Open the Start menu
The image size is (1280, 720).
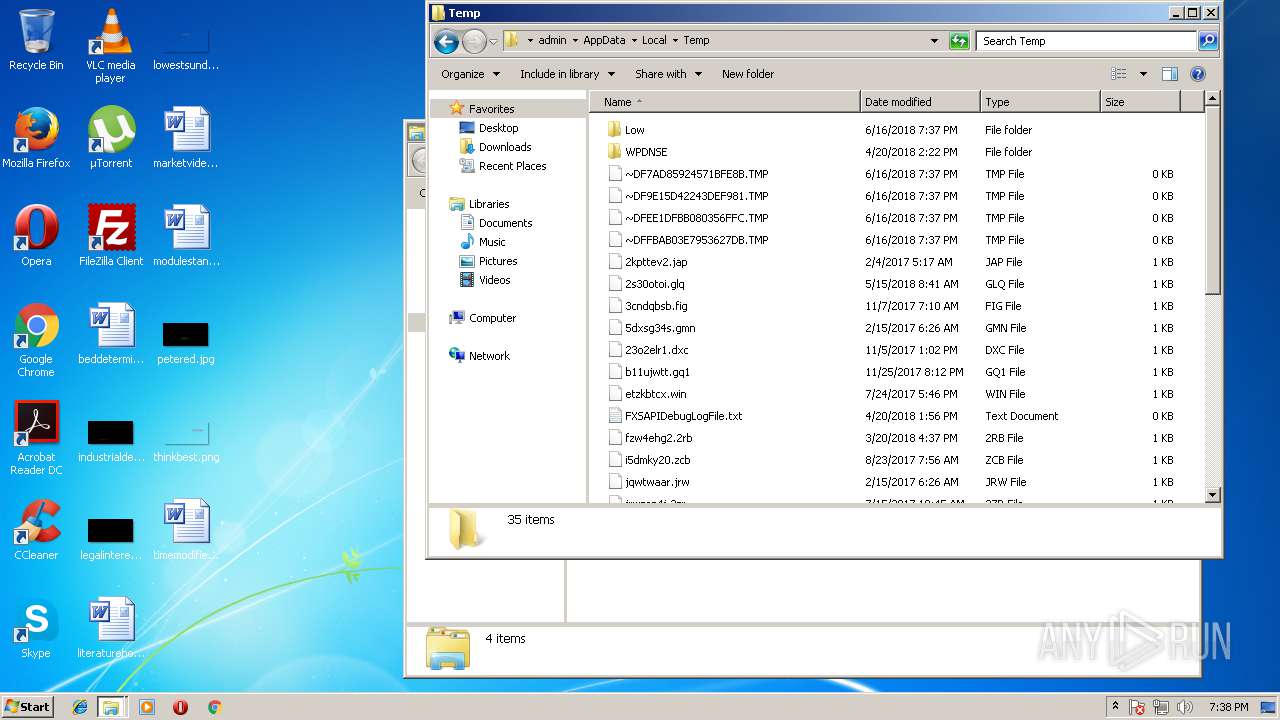(x=28, y=707)
